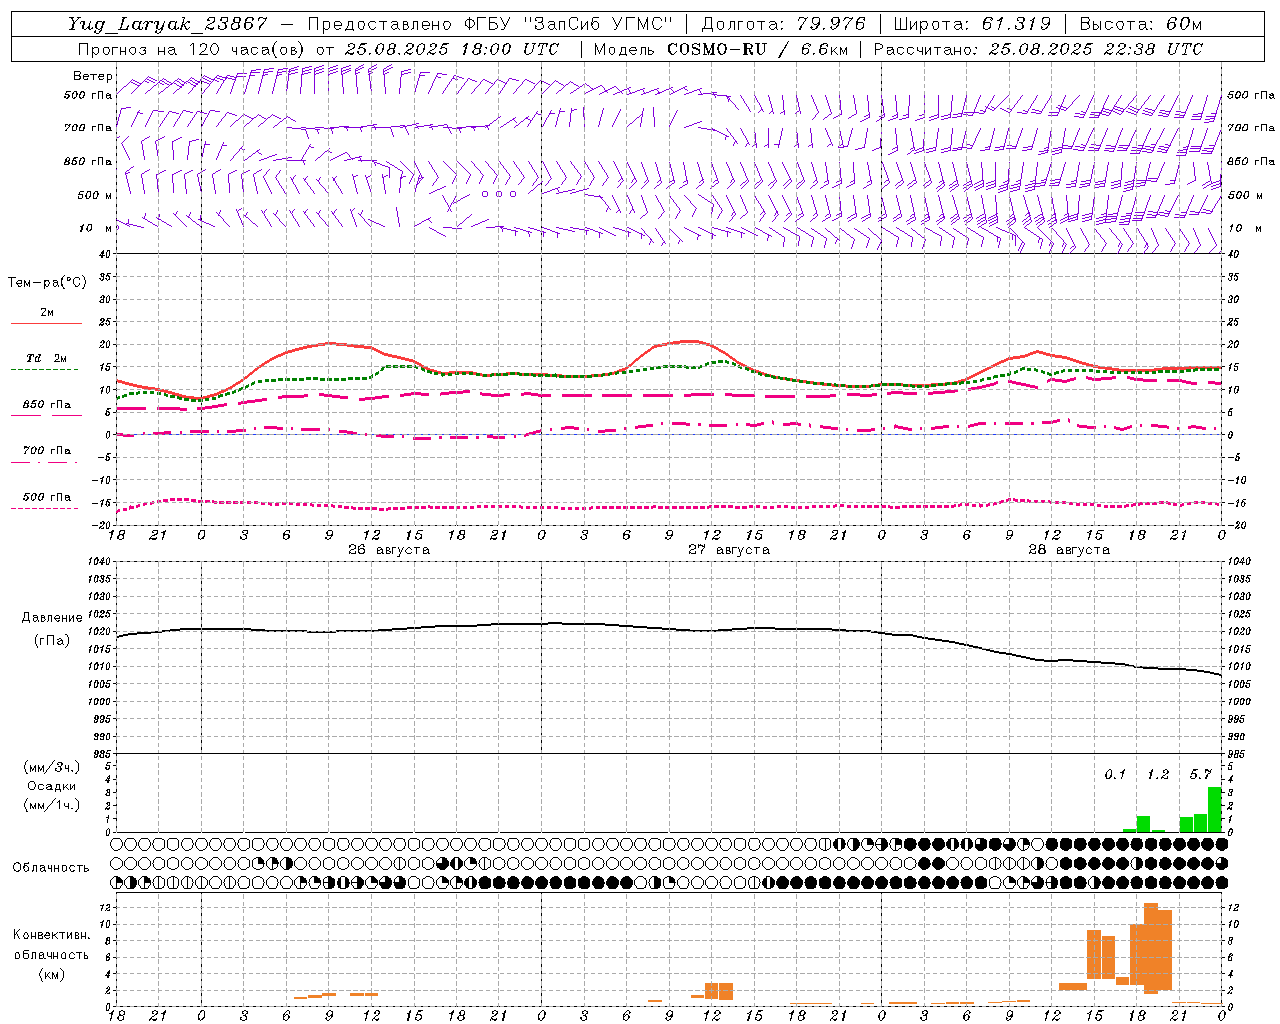Viewport: 1280px width, 1024px height.
Task: Click the '(км)' convective cloud unit label
Action: (x=51, y=974)
